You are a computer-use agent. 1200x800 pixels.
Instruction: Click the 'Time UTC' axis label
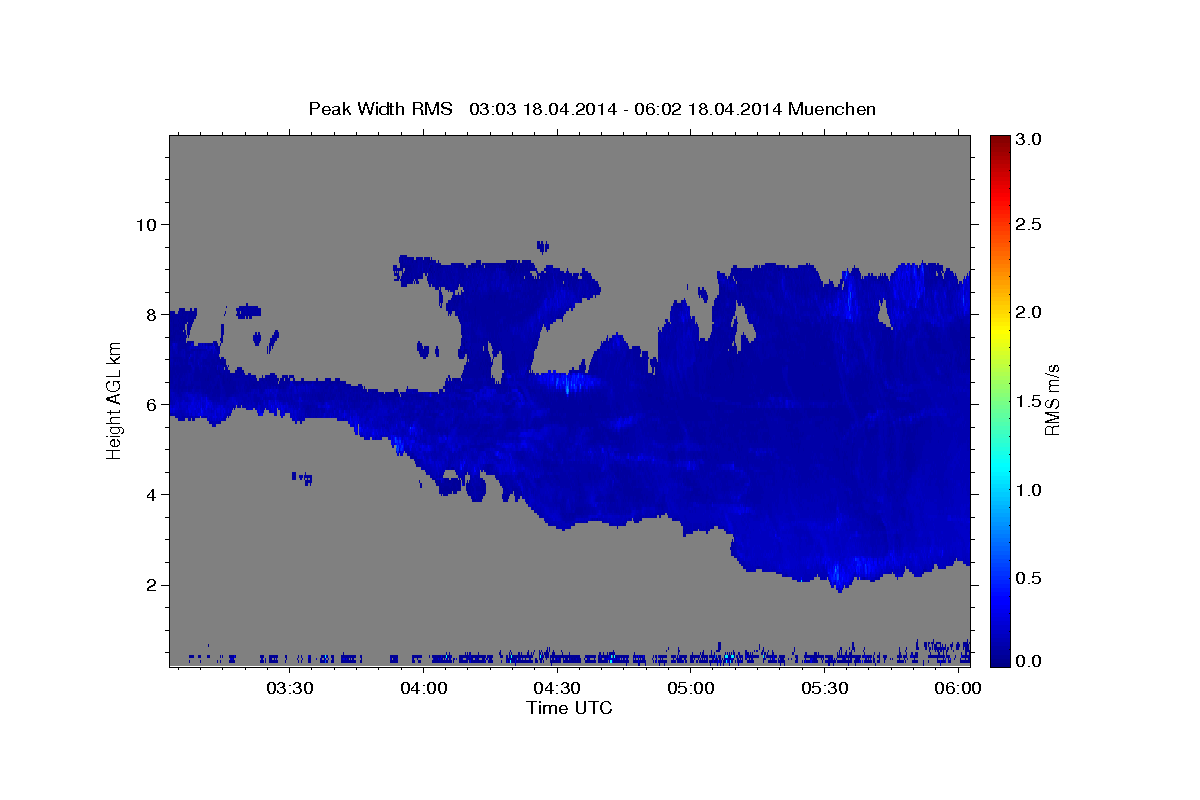click(569, 708)
